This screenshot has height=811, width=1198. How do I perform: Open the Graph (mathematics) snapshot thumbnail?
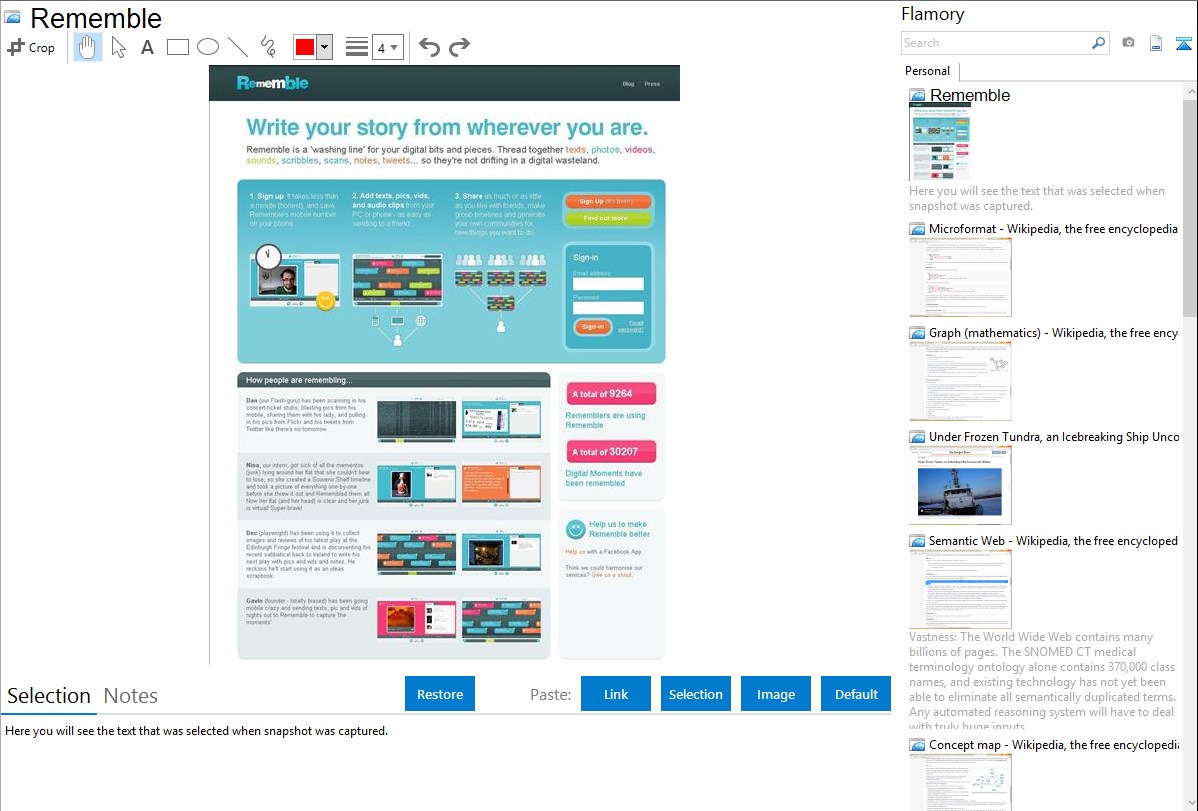click(x=960, y=381)
